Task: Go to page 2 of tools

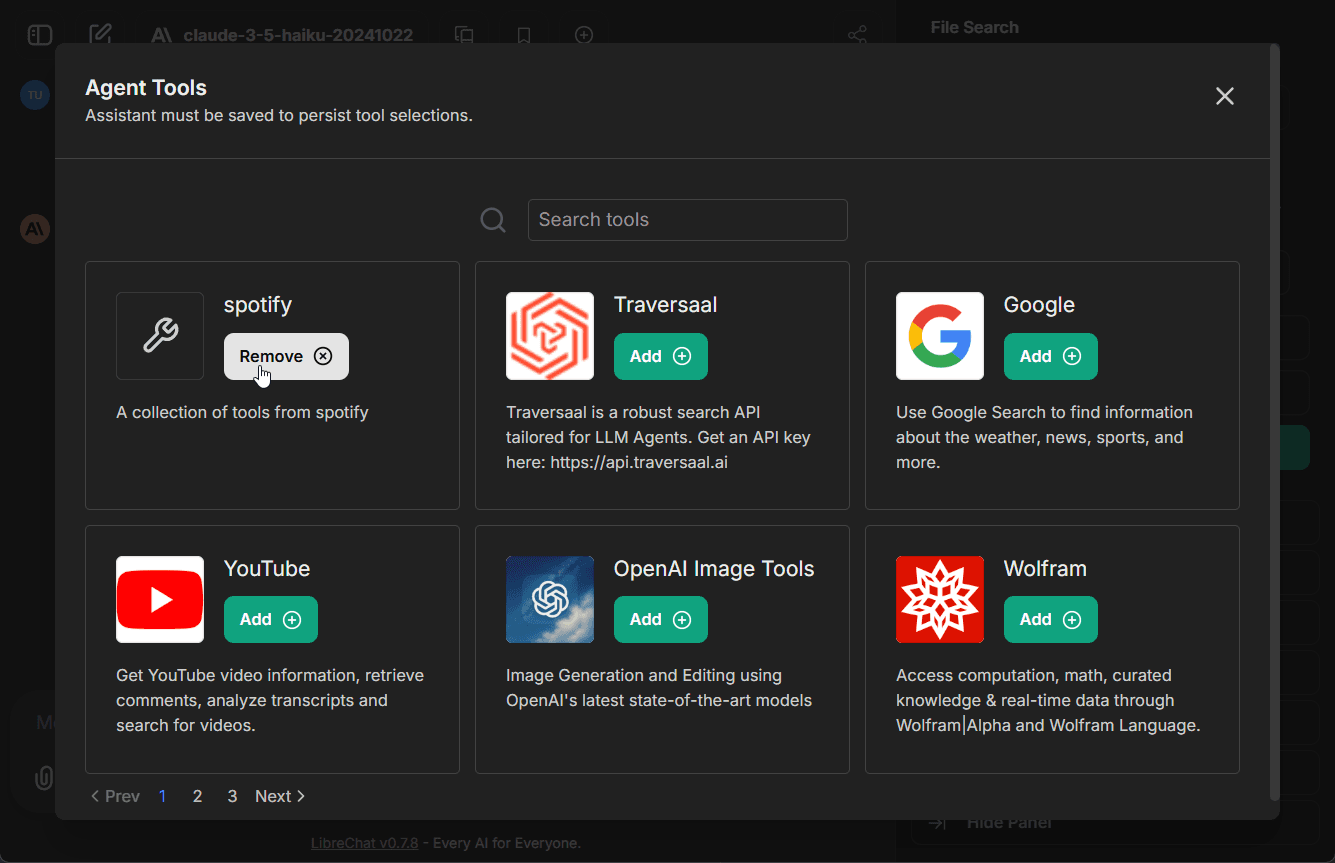Action: pyautogui.click(x=198, y=796)
